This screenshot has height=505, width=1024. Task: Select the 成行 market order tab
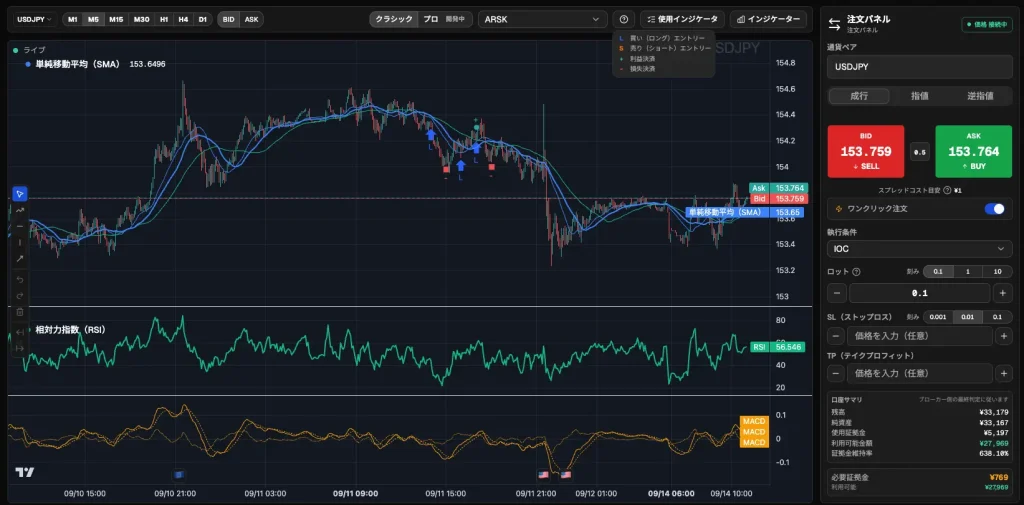[859, 96]
